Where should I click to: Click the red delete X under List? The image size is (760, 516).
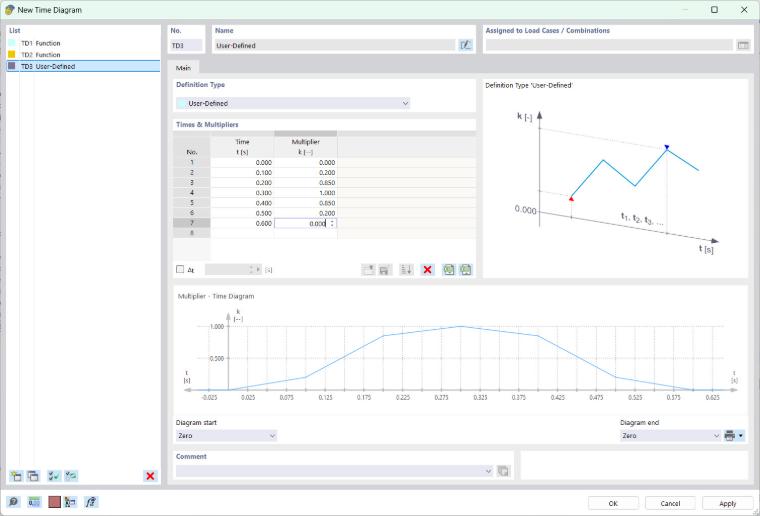click(x=150, y=476)
